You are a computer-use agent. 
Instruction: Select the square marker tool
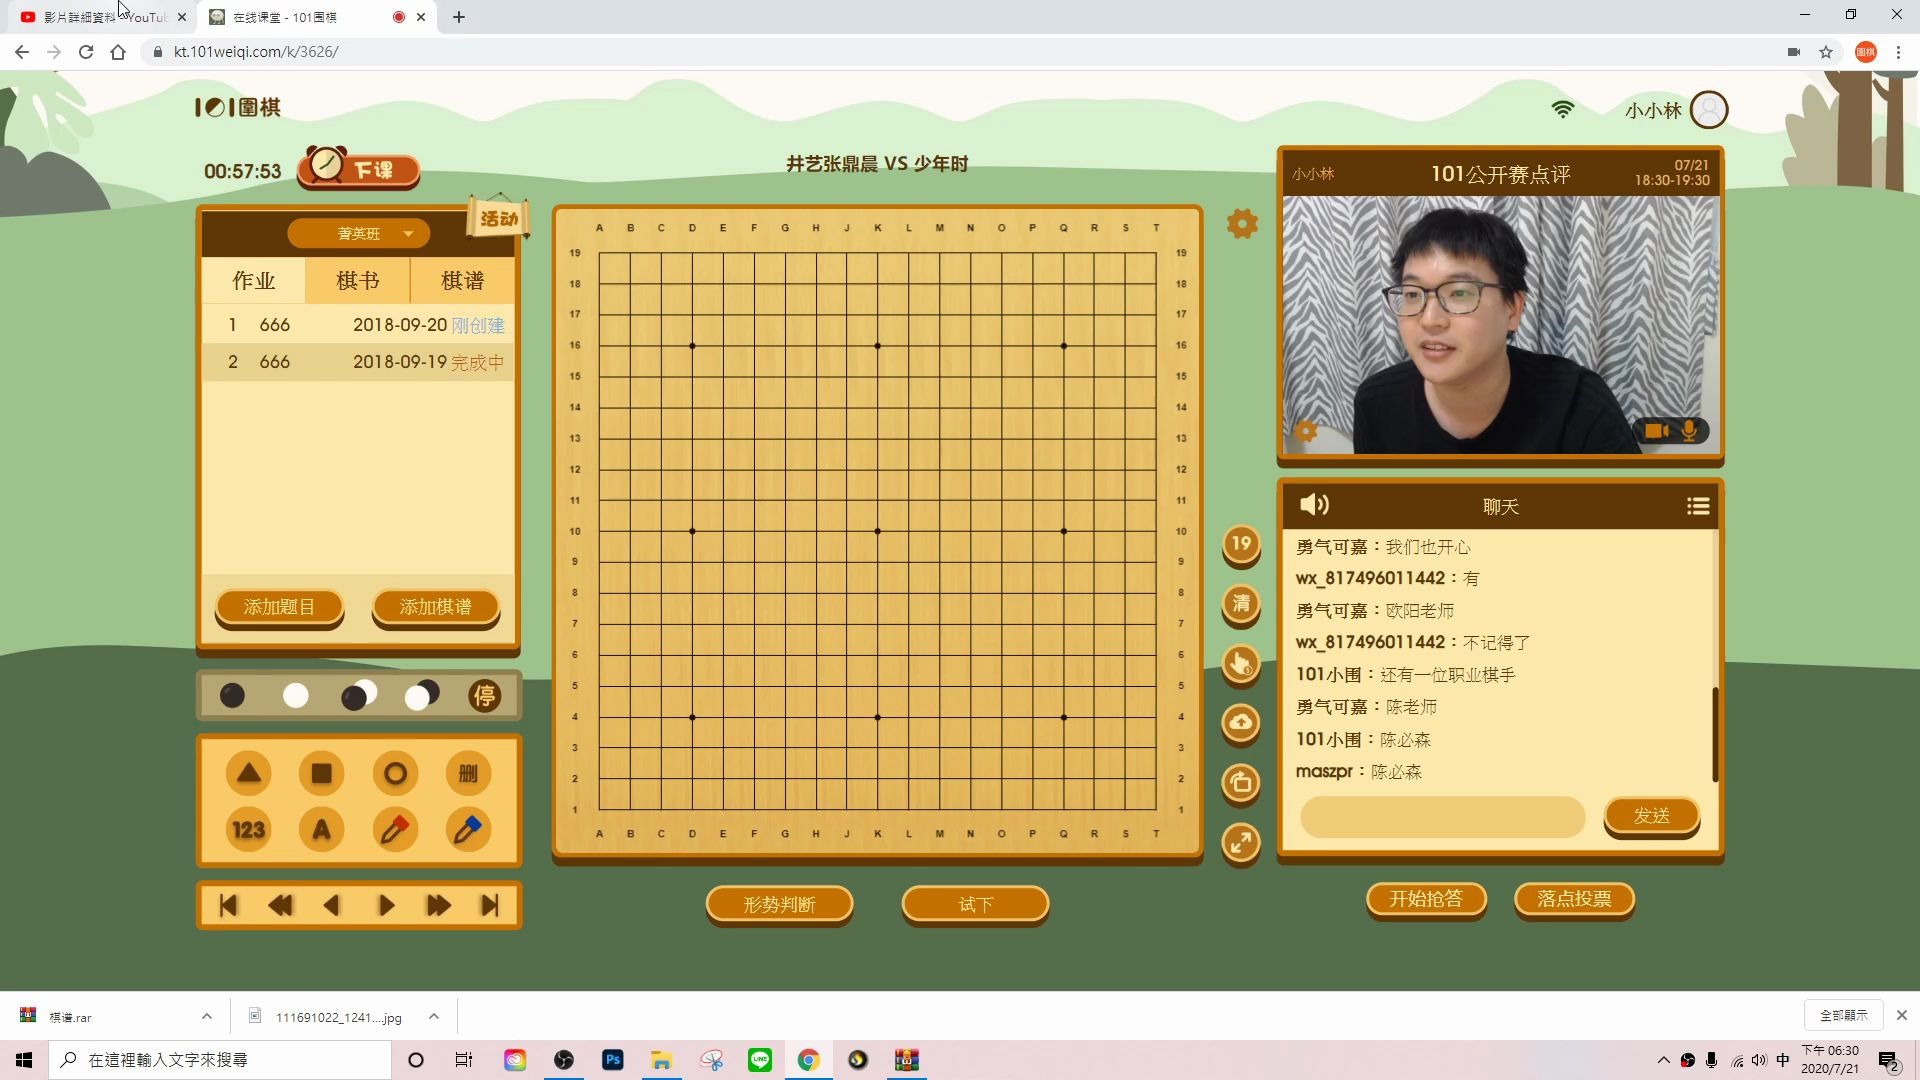322,773
